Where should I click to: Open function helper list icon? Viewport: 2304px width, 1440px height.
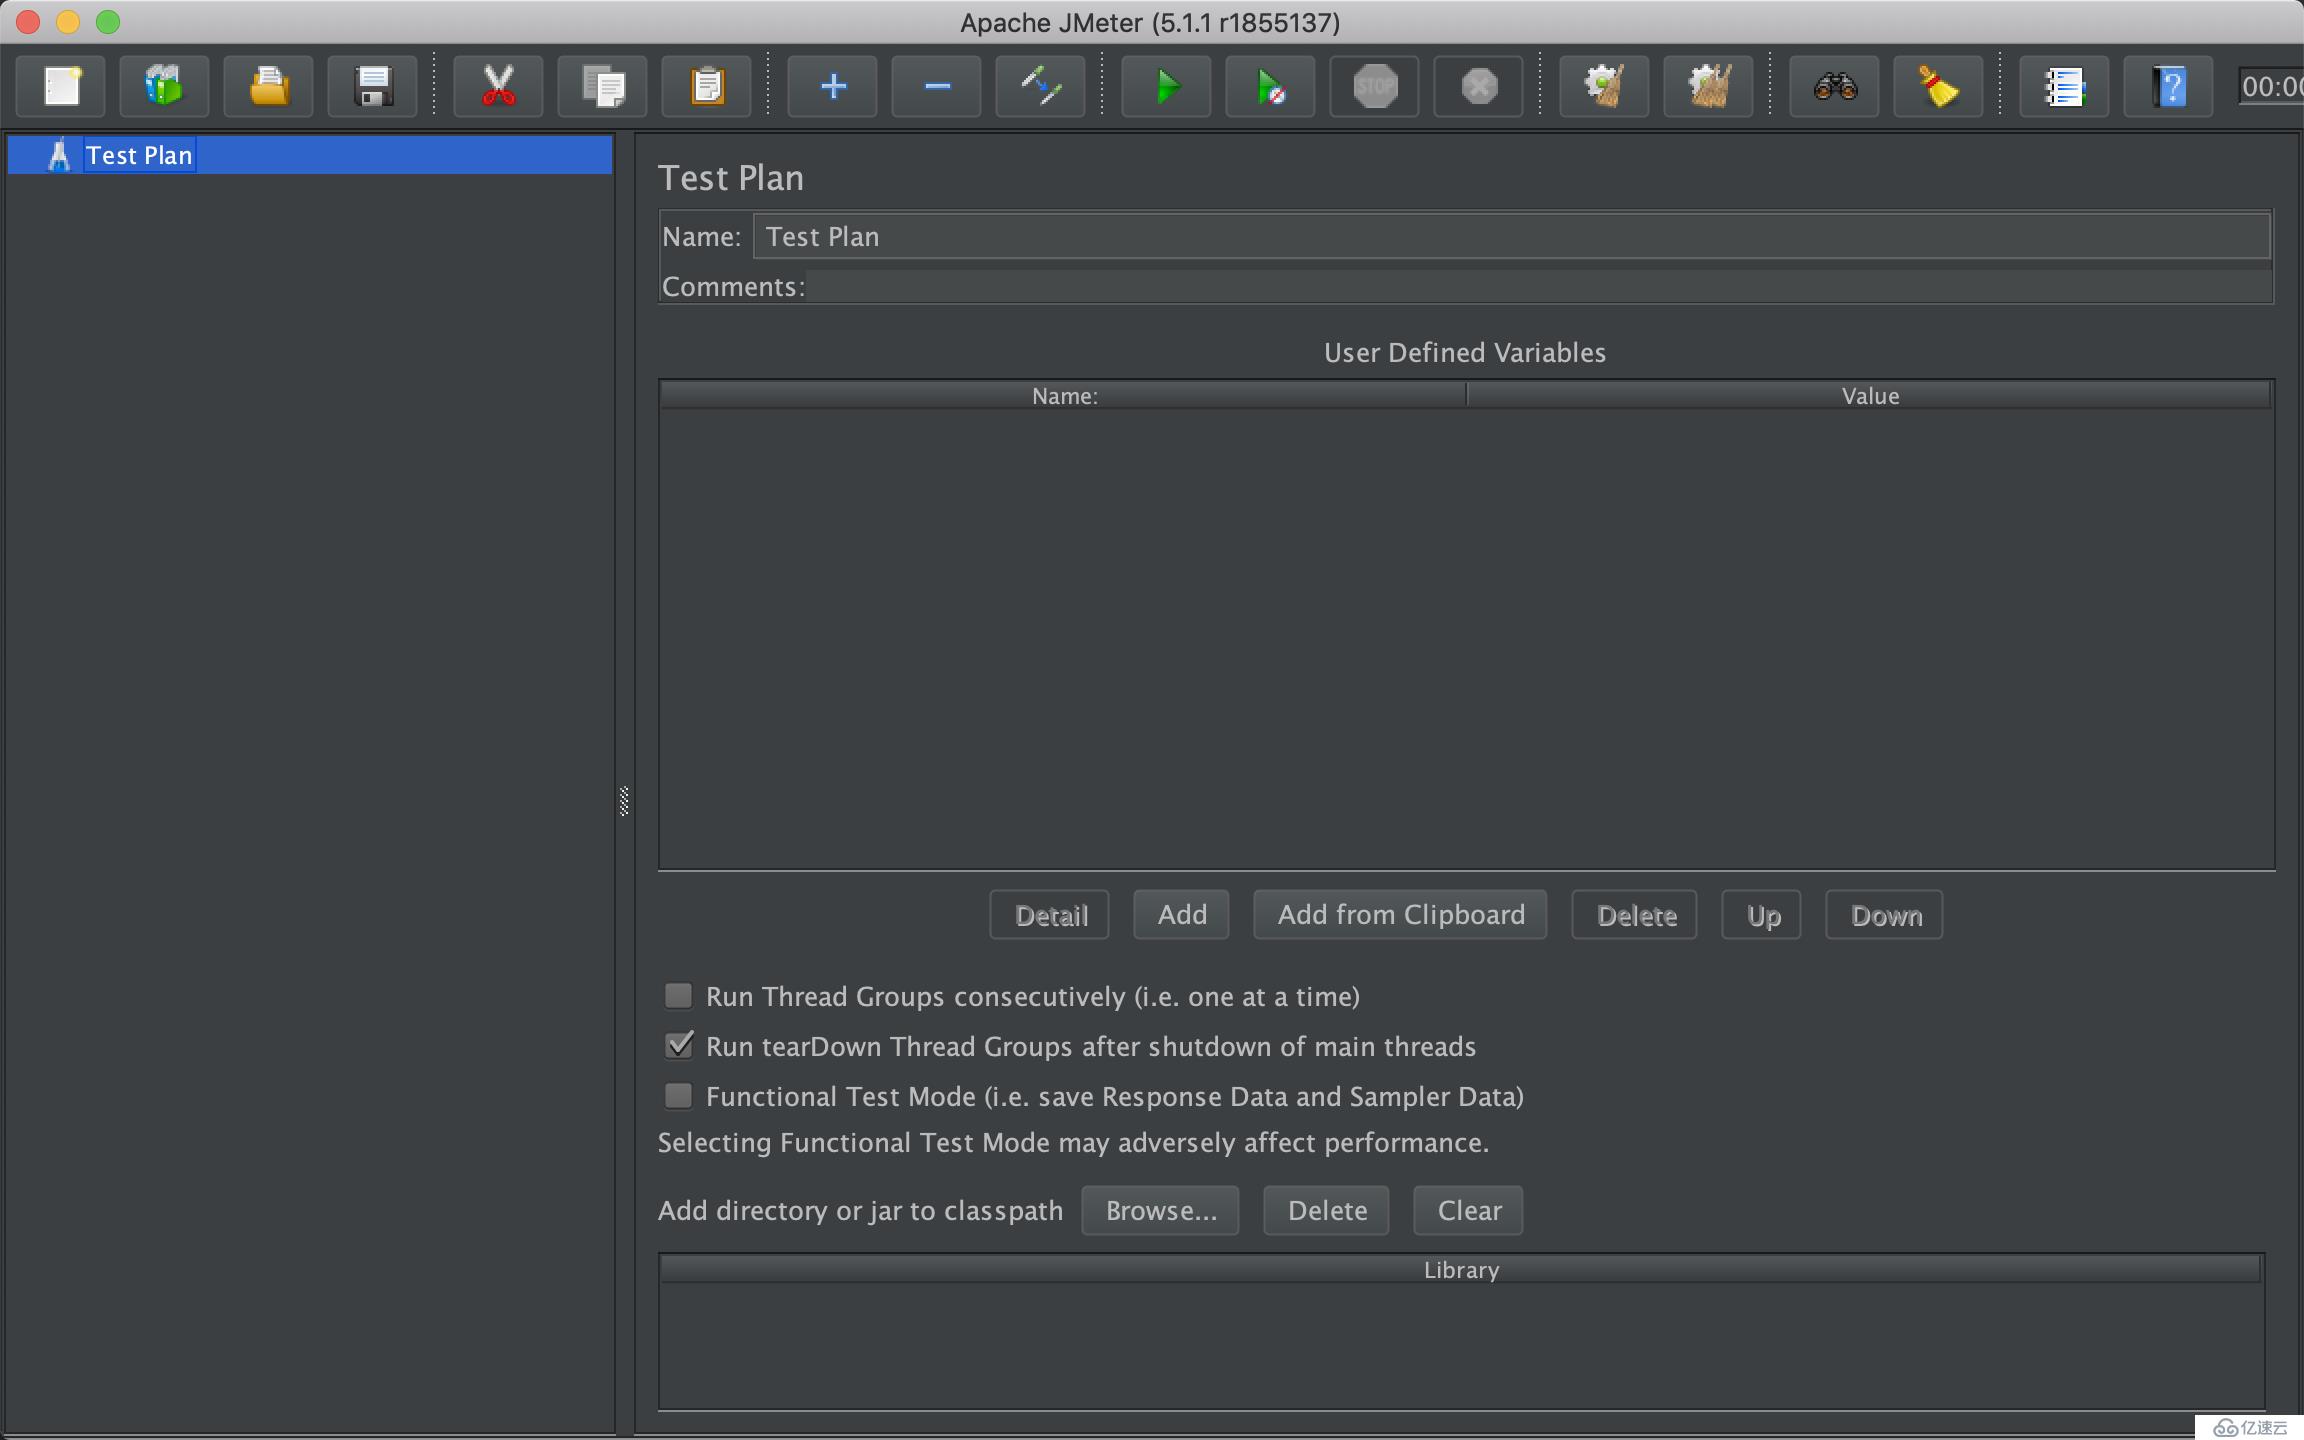[2064, 87]
